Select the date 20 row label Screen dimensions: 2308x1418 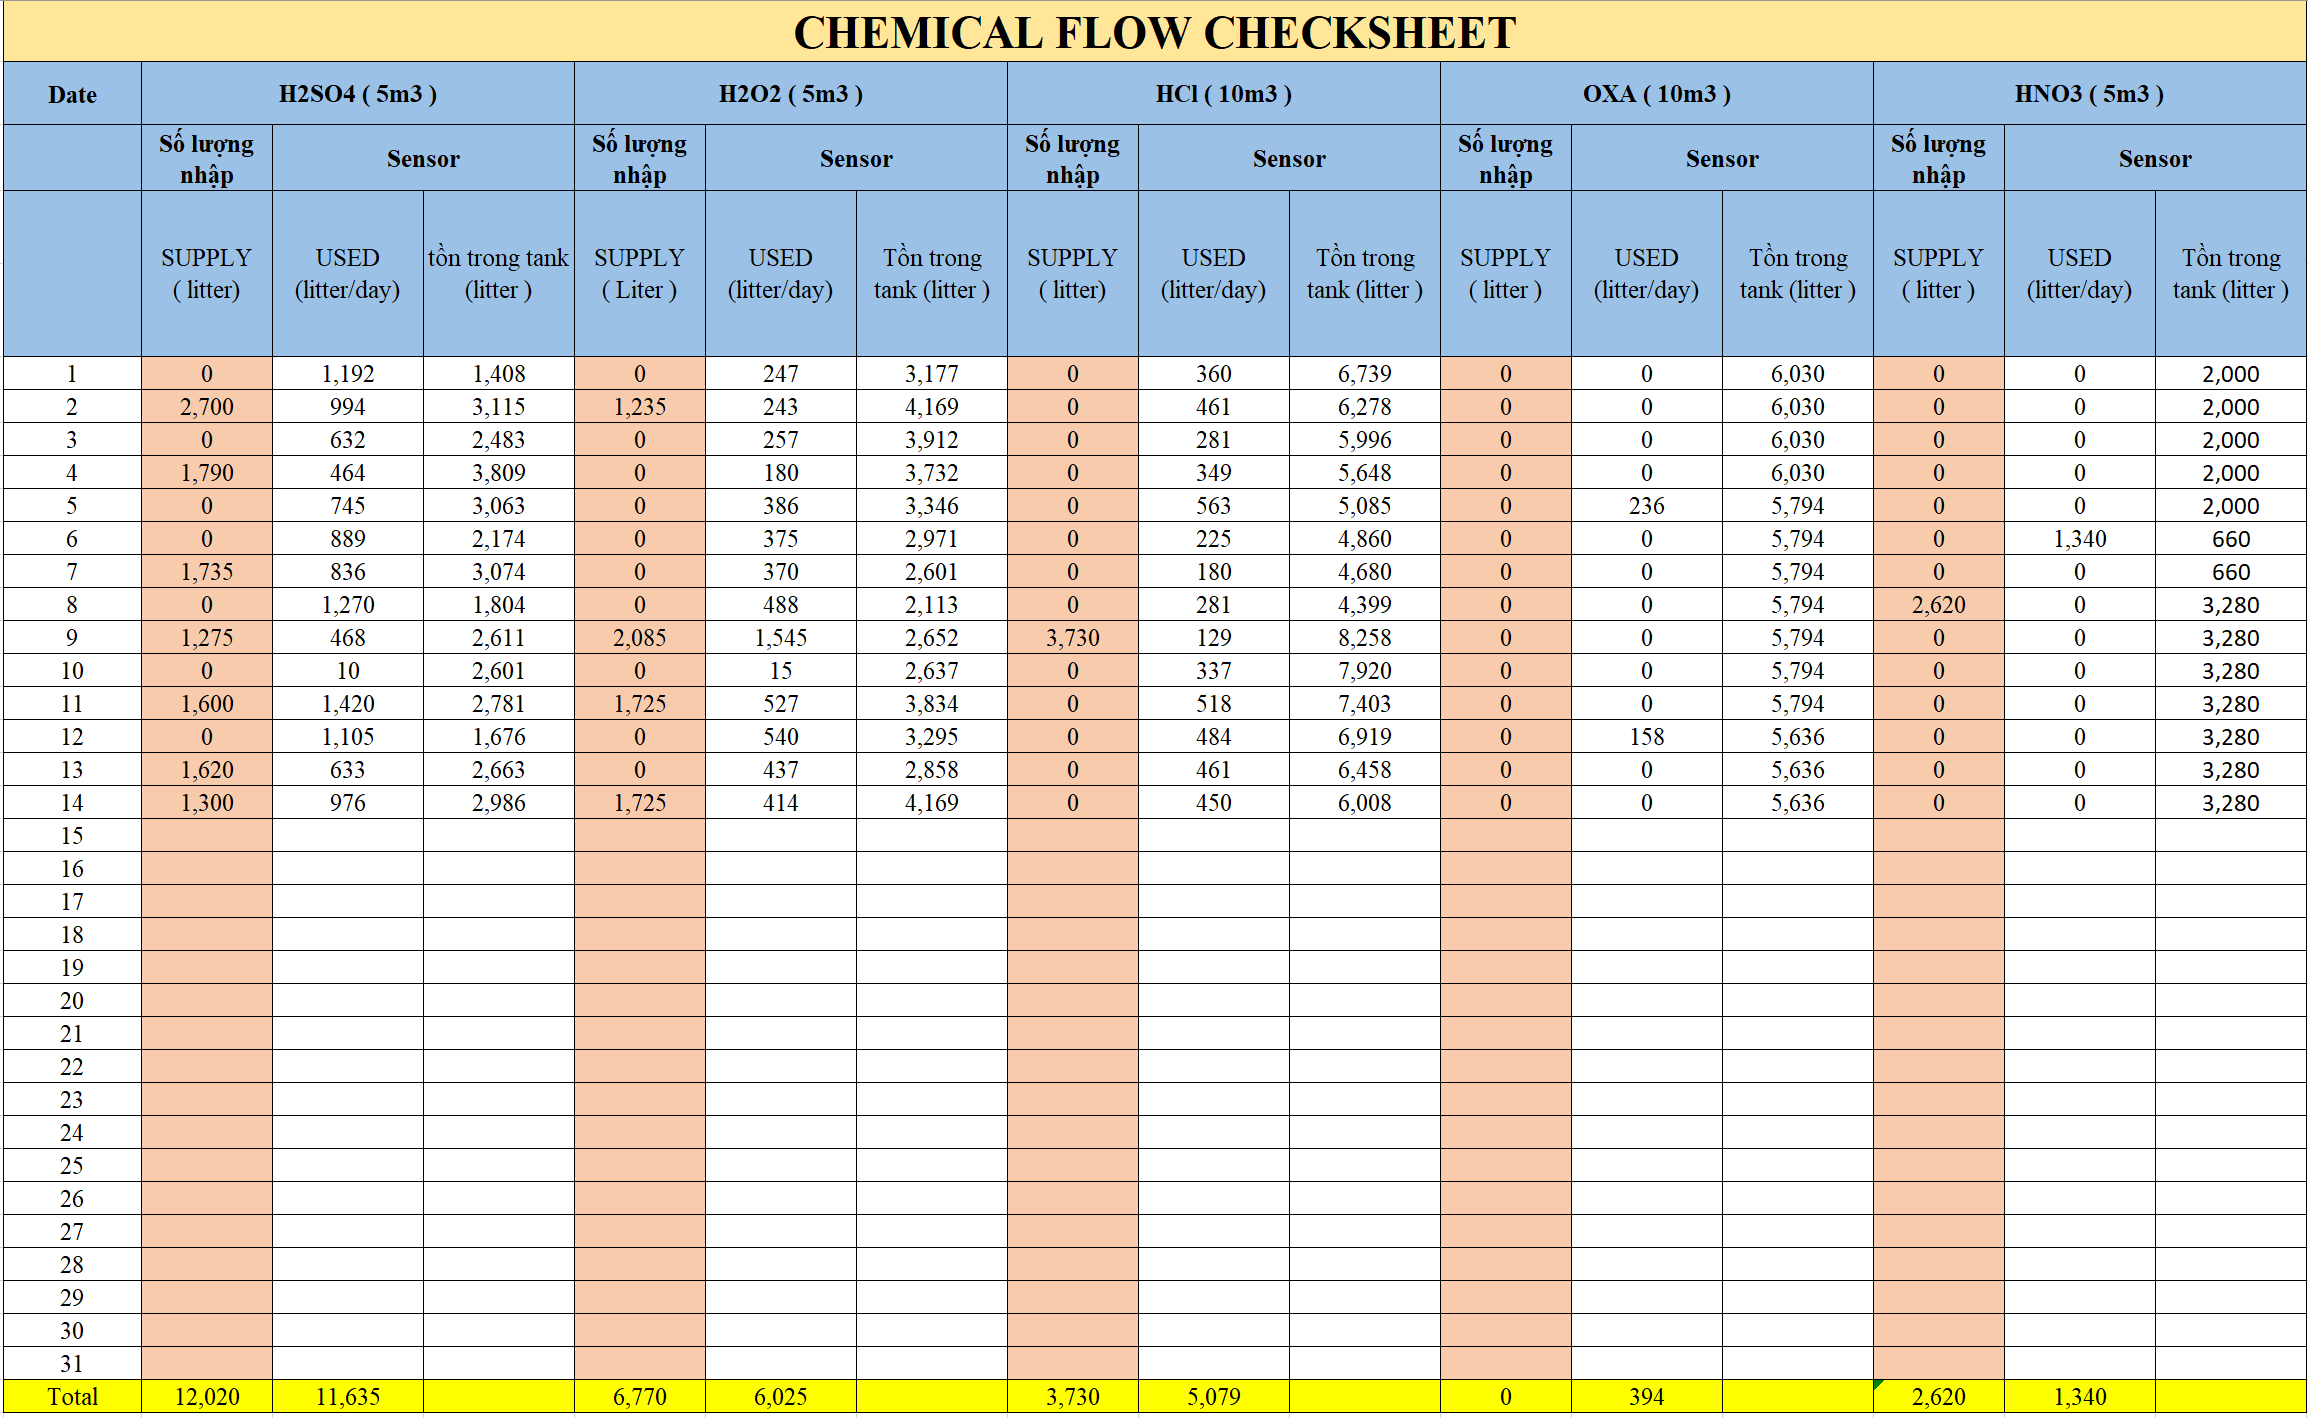(x=72, y=1001)
